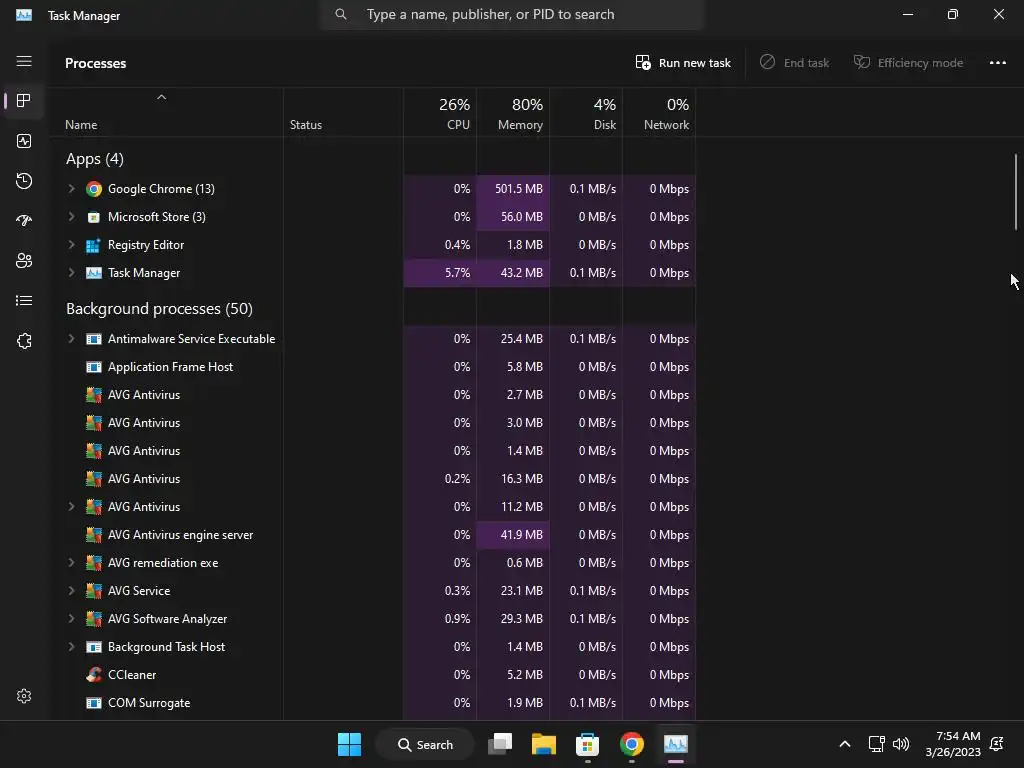Click the vertical scrollbar of process list
This screenshot has width=1024, height=768.
tap(1016, 192)
